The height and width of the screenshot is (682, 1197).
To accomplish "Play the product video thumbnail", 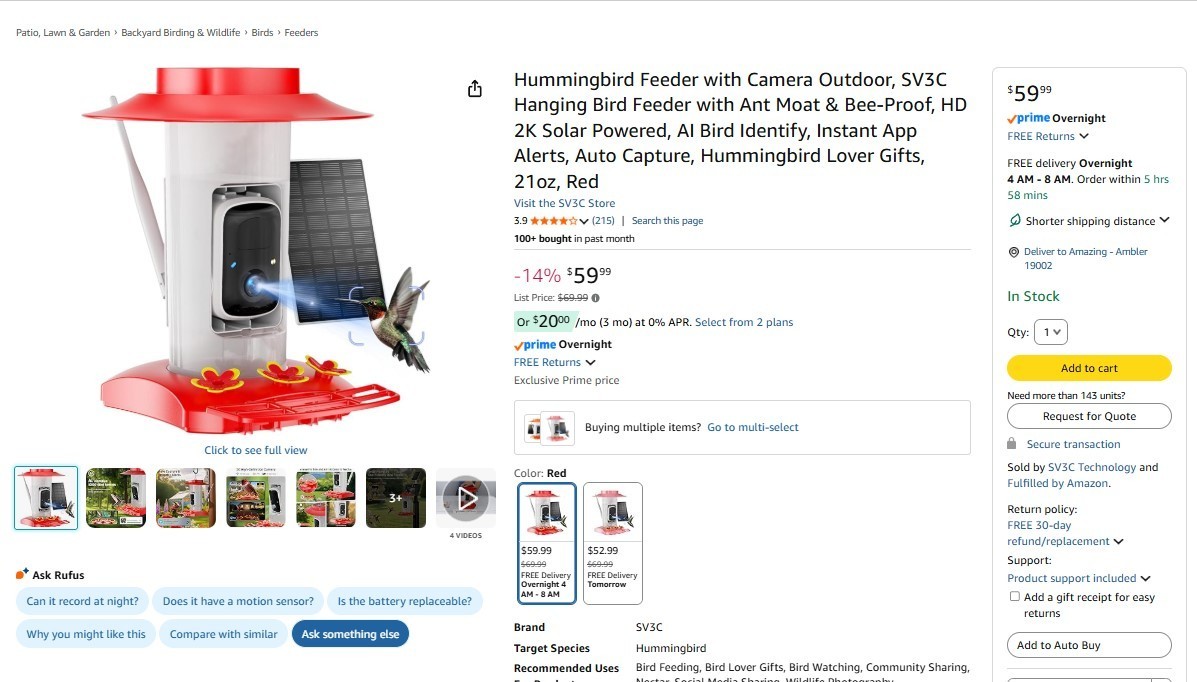I will 466,498.
